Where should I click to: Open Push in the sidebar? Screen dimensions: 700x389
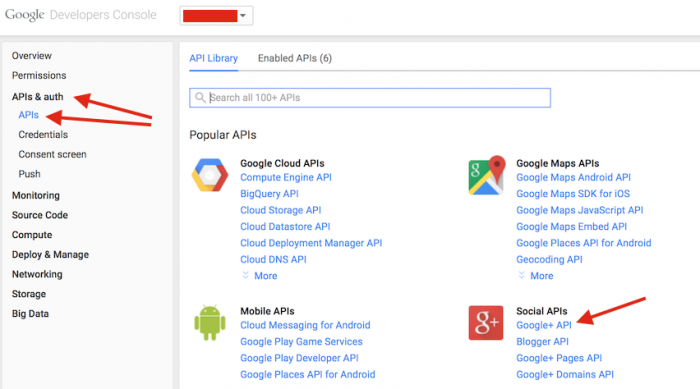tap(29, 174)
